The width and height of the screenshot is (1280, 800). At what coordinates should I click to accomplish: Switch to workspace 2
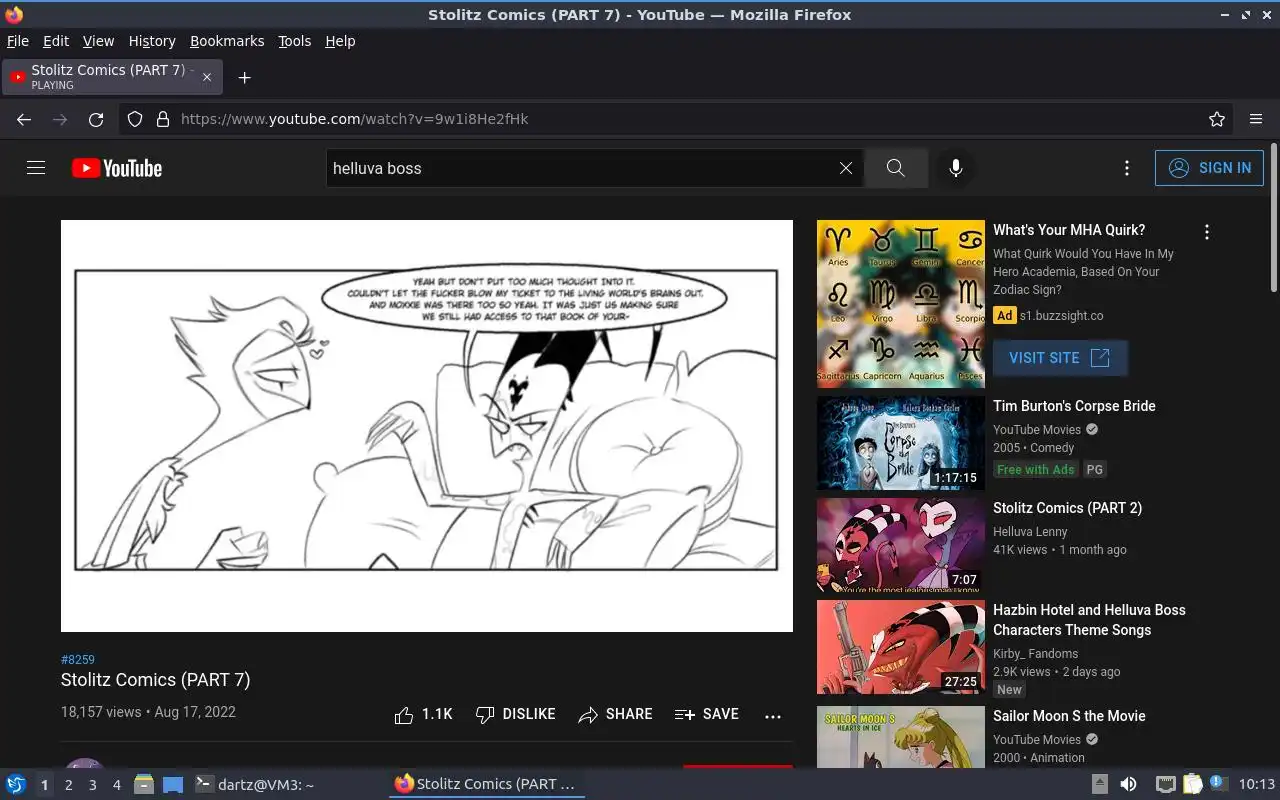click(x=68, y=785)
